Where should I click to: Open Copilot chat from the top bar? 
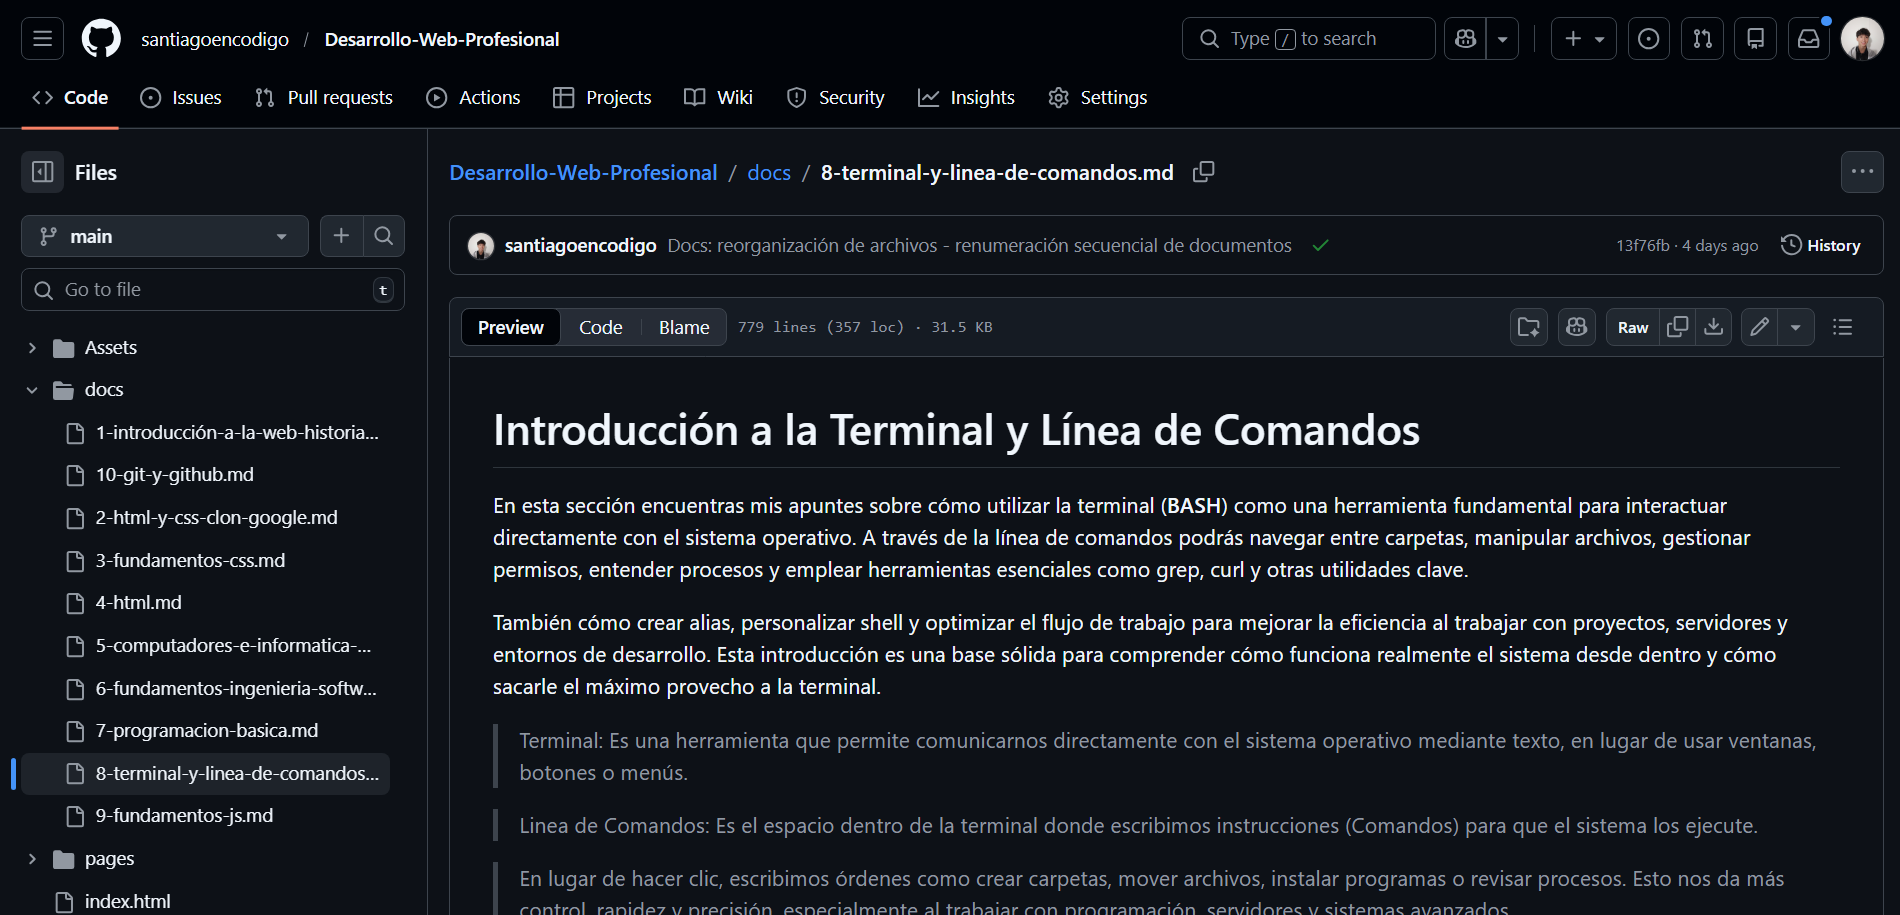pyautogui.click(x=1464, y=38)
